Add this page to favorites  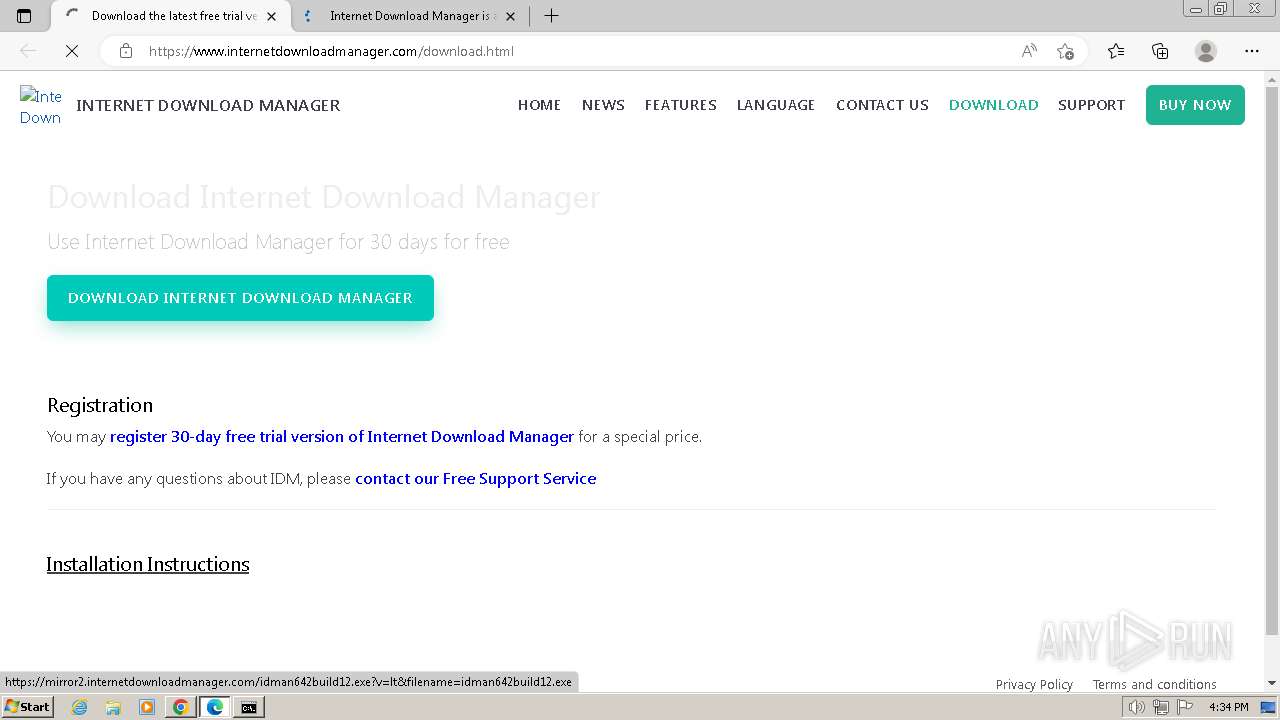[1065, 51]
